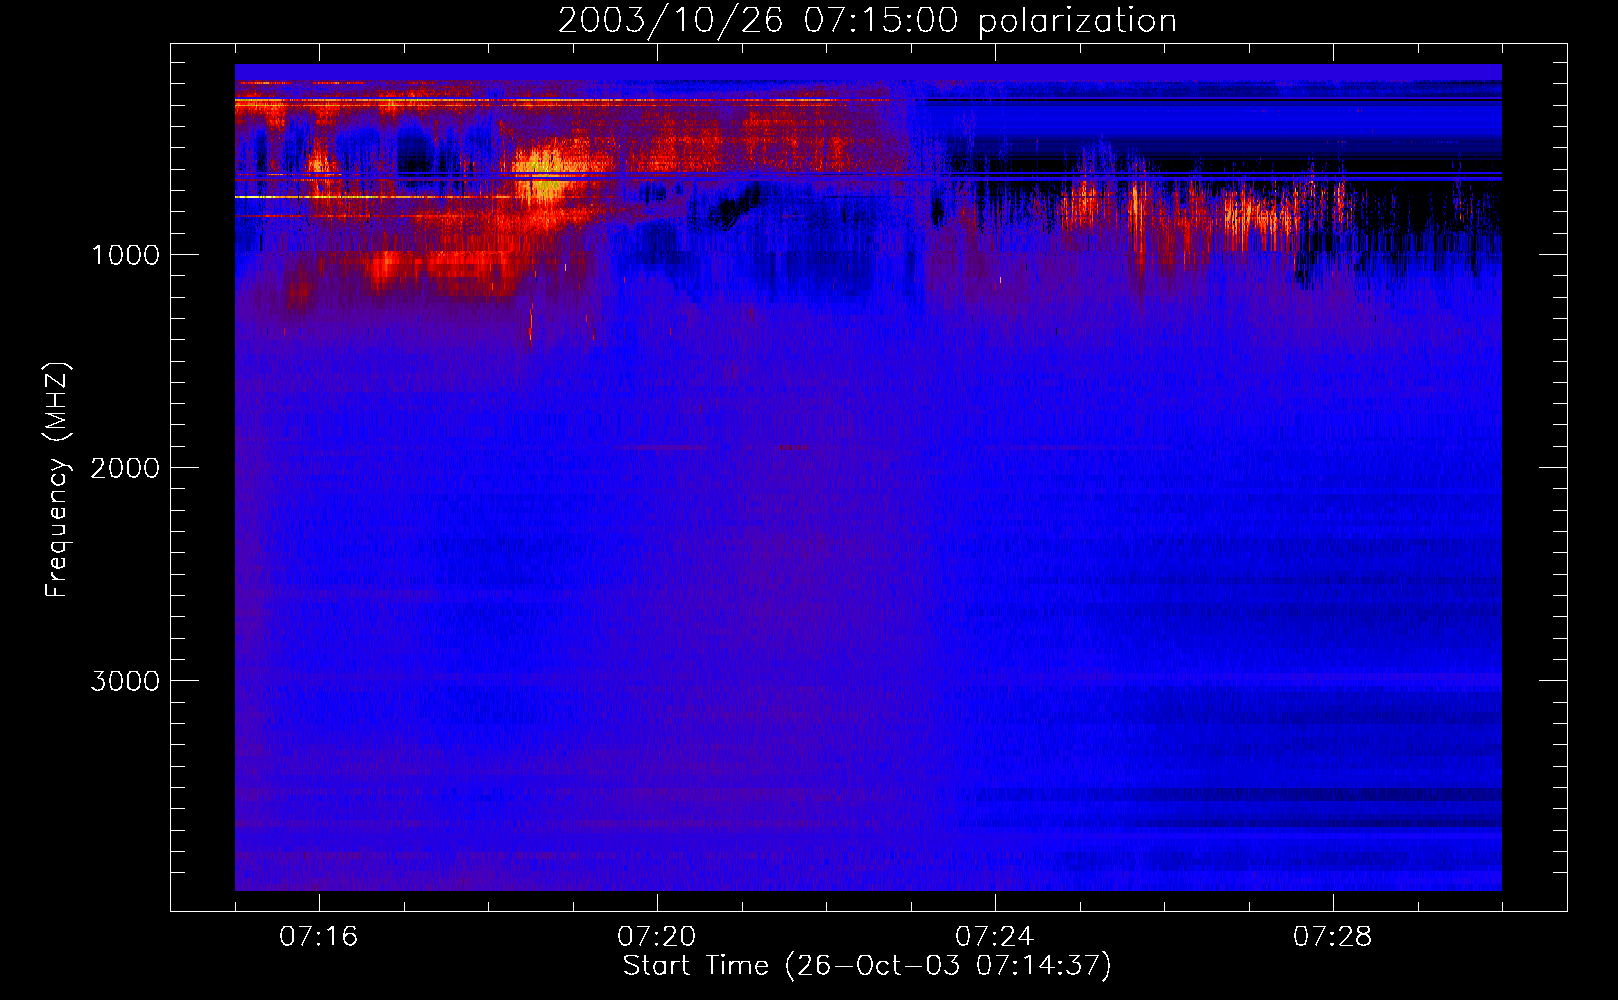Click the 'Start Time (26-Oct-03 07:14:37)' label

click(867, 966)
